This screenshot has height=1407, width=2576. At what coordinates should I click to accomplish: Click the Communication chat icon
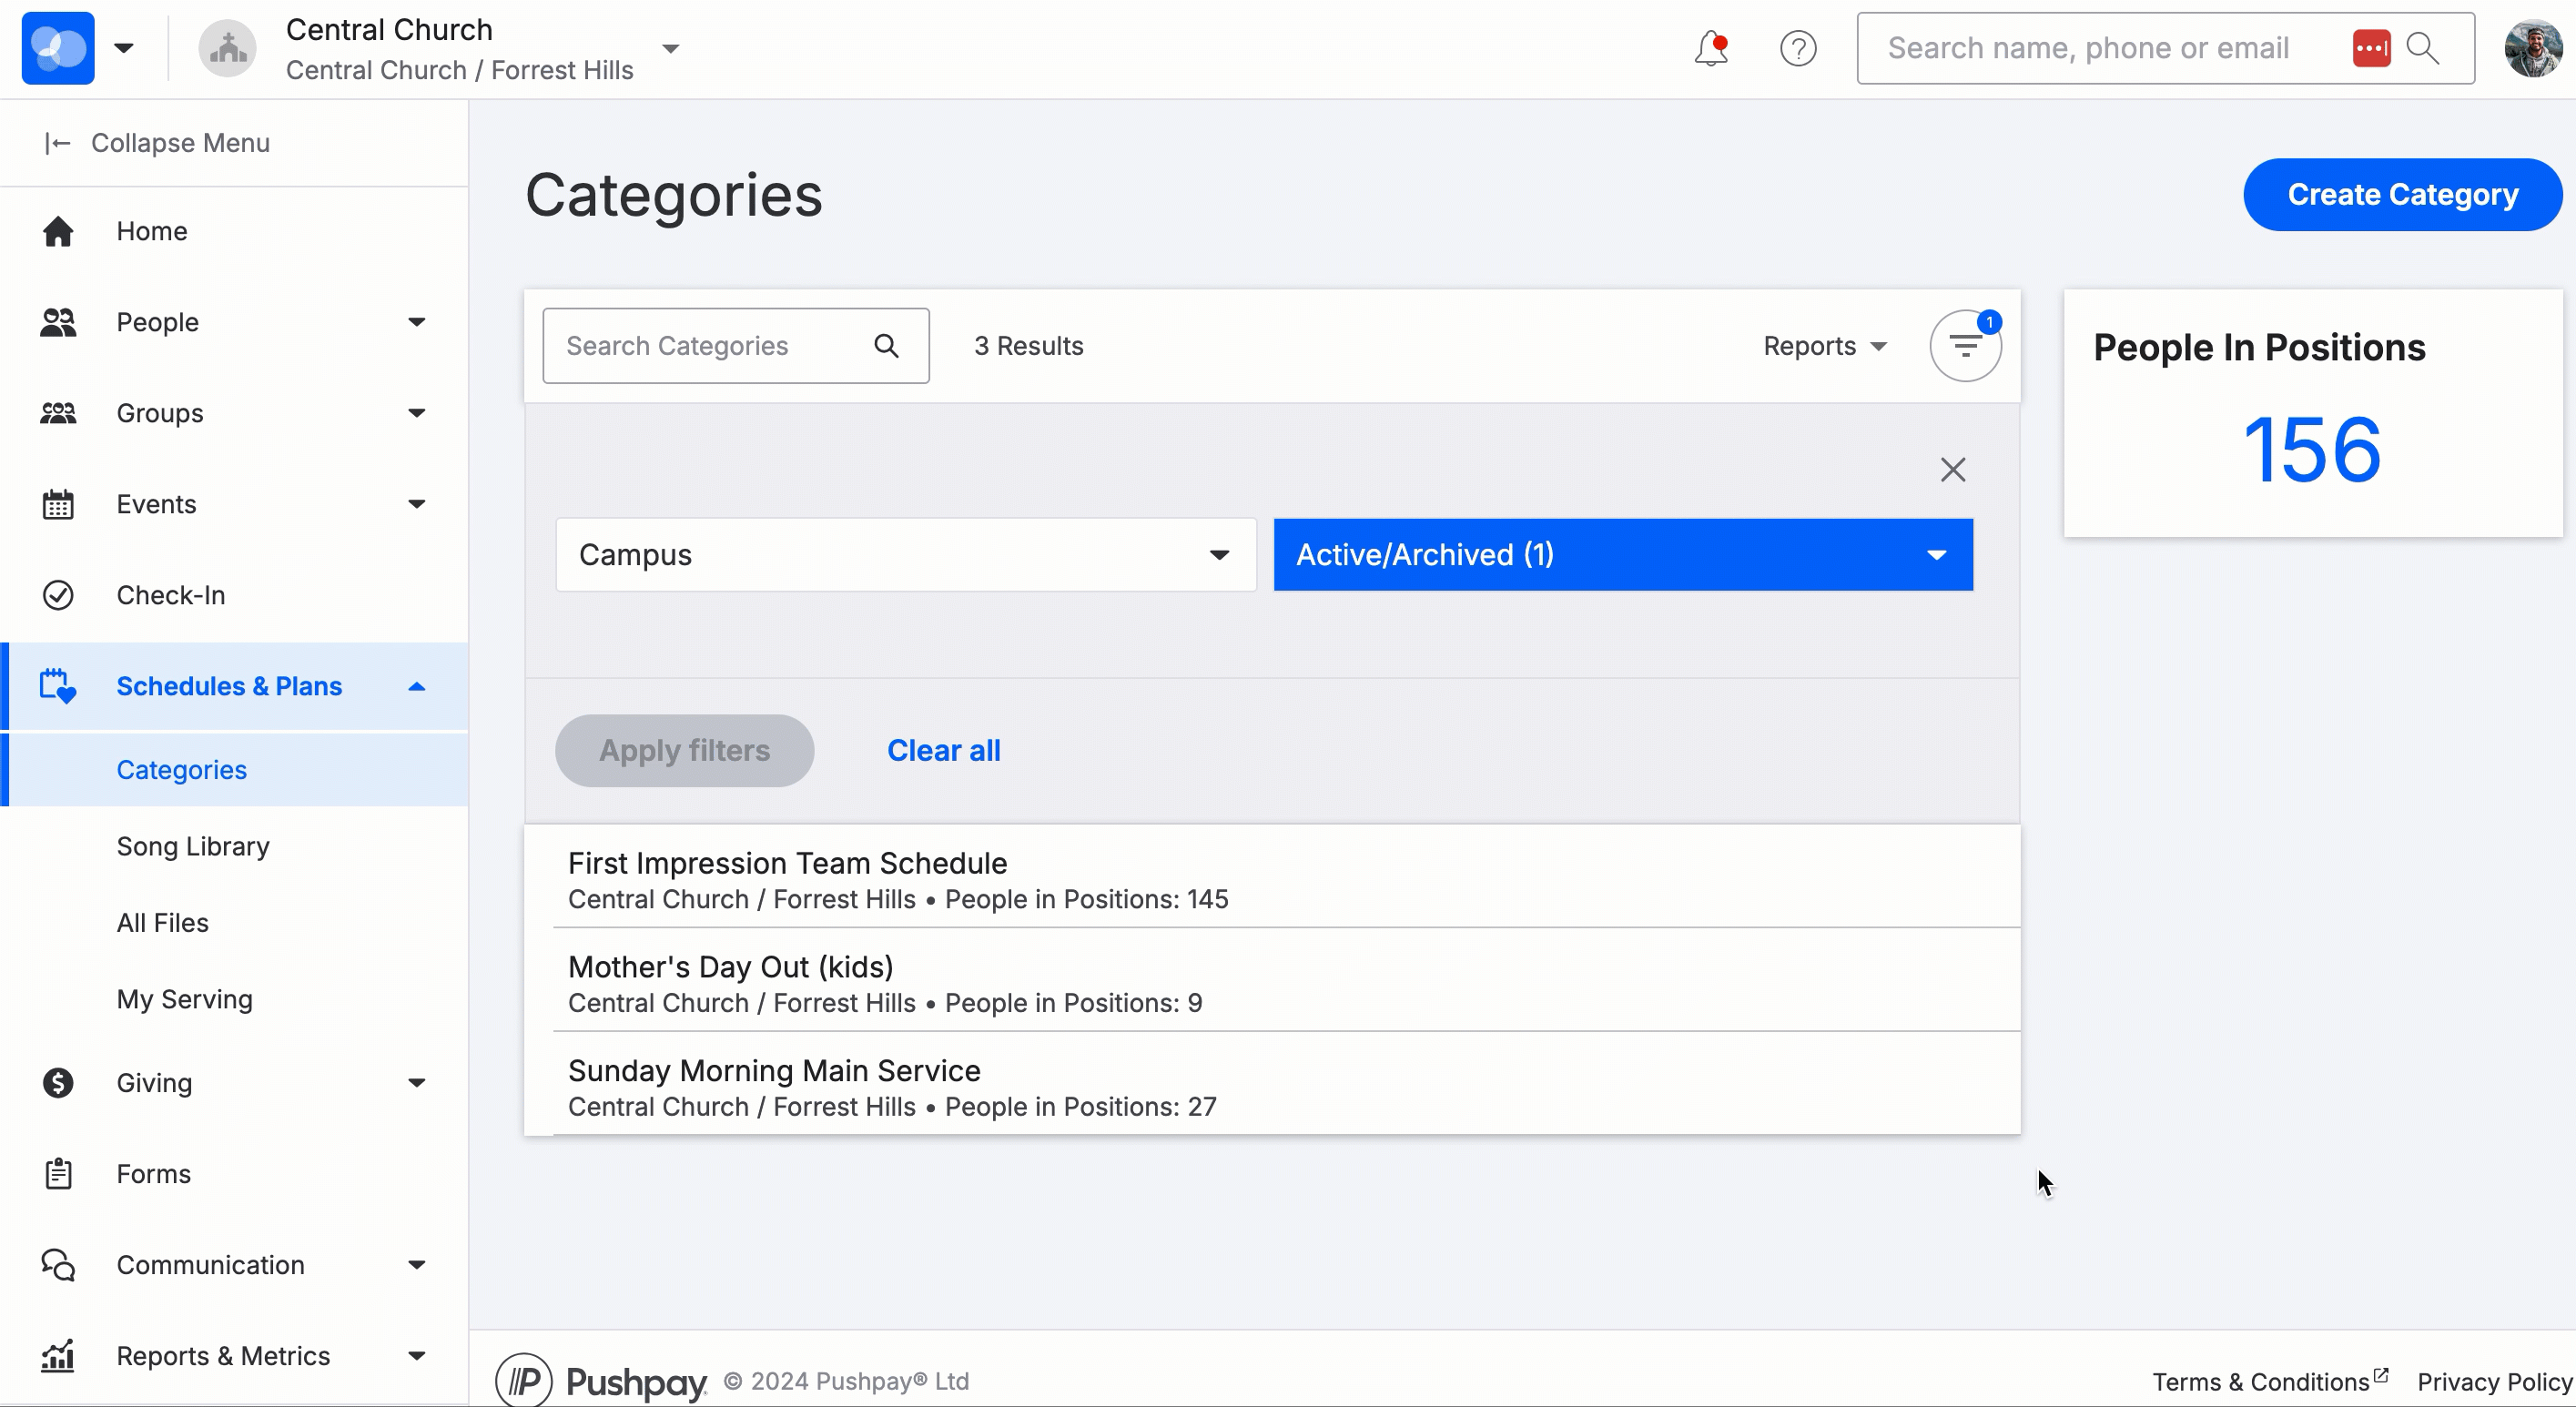pos(58,1265)
